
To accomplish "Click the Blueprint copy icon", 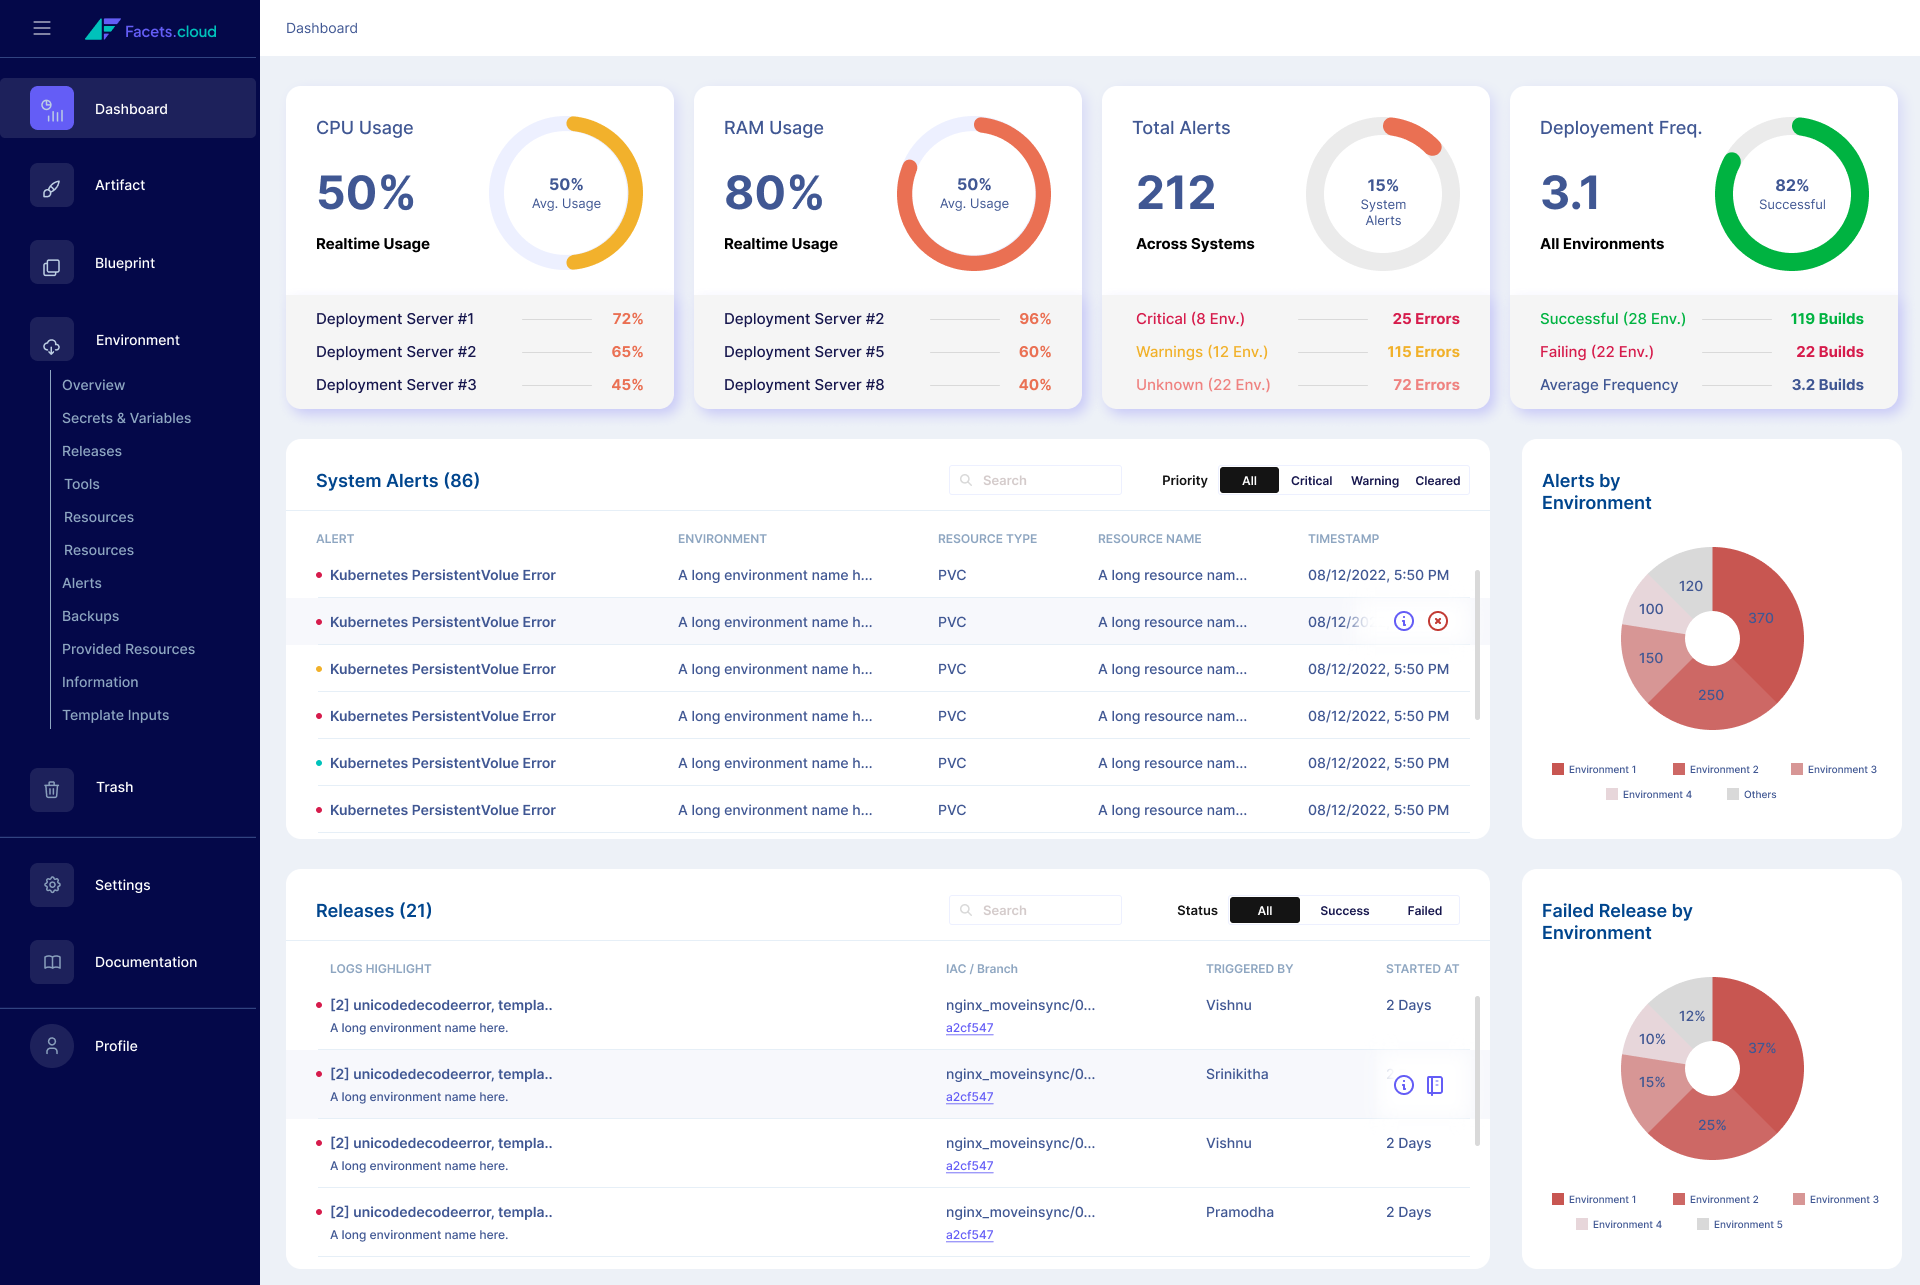I will click(52, 263).
